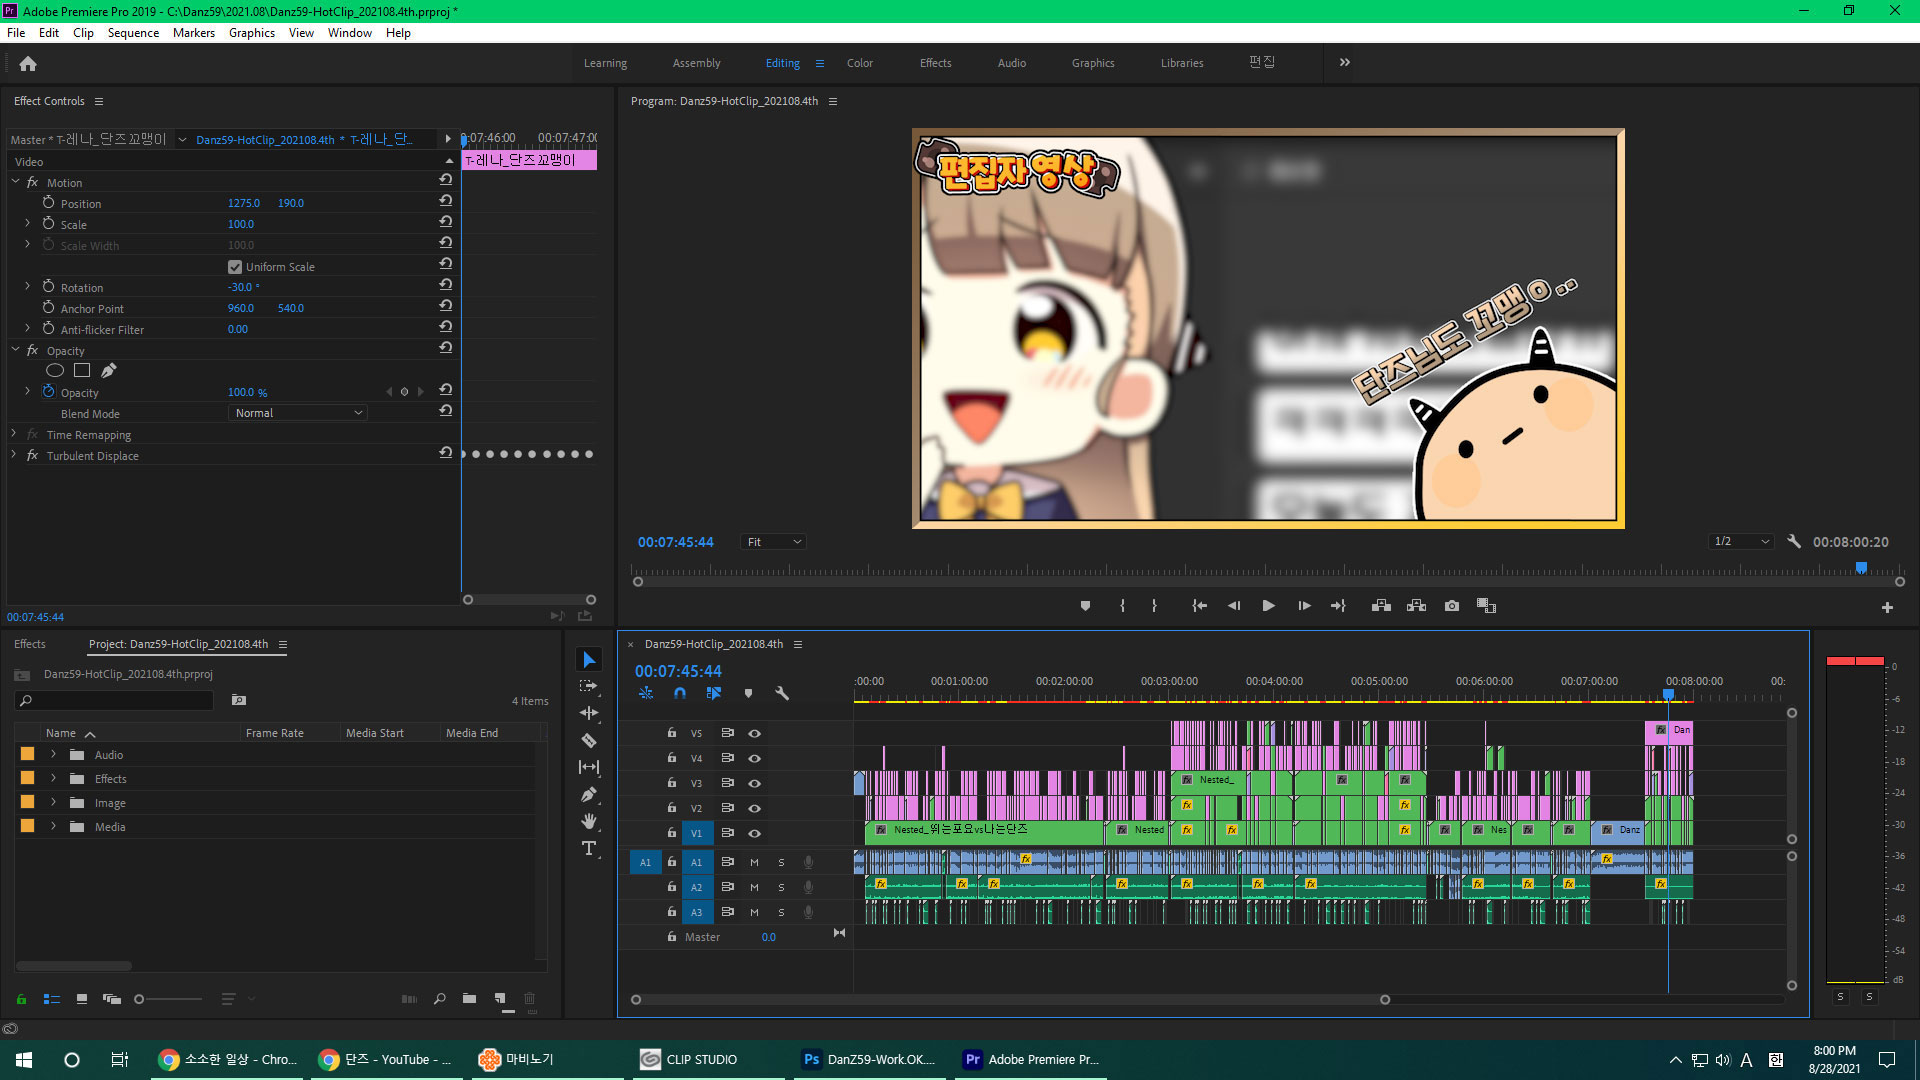Toggle V3 track output eye
The width and height of the screenshot is (1920, 1080).
click(x=755, y=783)
